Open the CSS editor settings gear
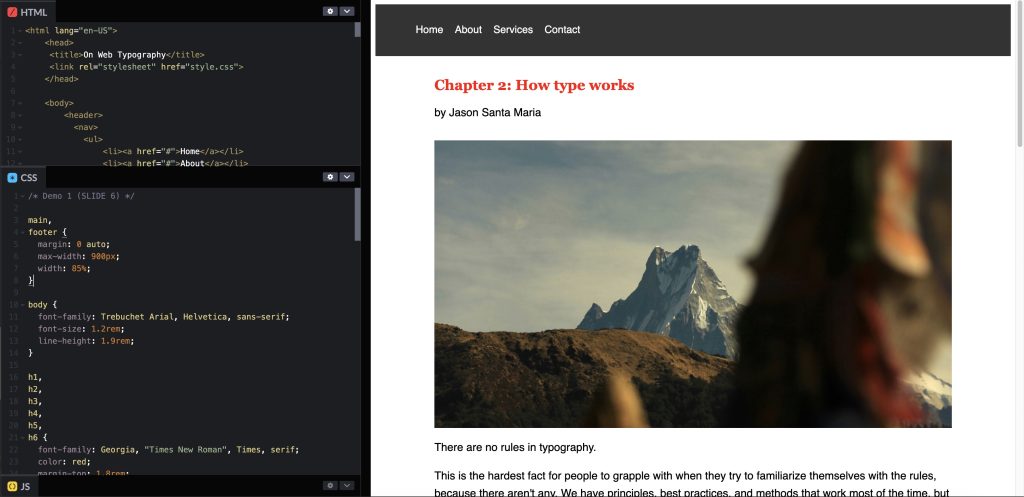1024x497 pixels. coord(330,177)
